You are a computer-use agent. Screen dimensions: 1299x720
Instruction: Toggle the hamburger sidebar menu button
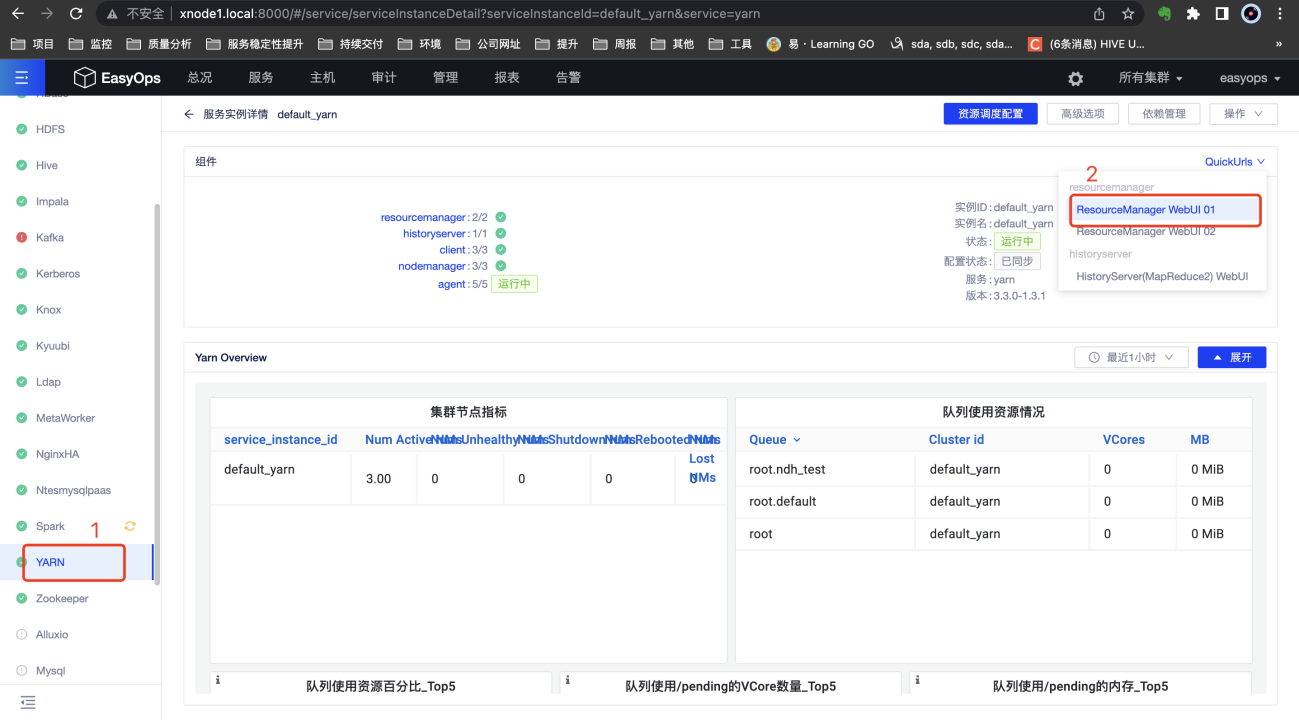pyautogui.click(x=22, y=78)
